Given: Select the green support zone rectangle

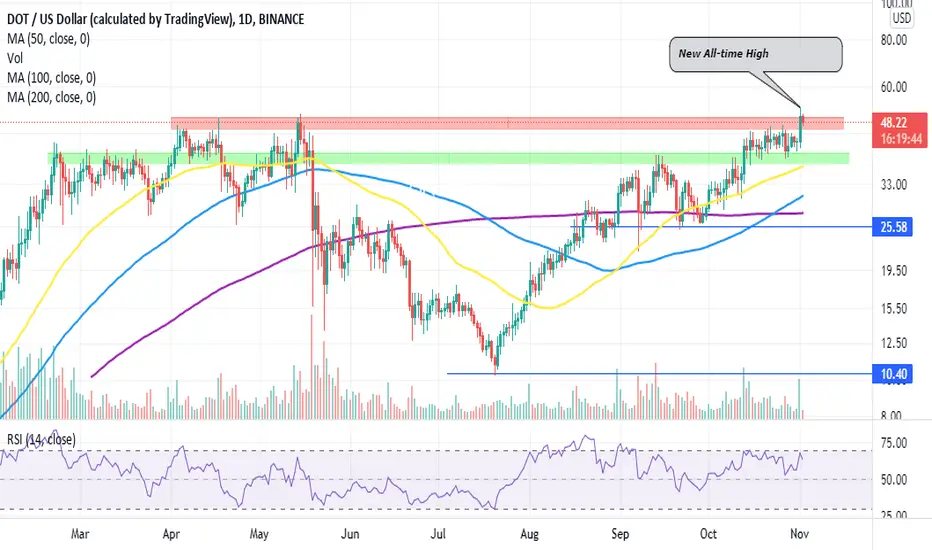Looking at the screenshot, I should pyautogui.click(x=449, y=158).
